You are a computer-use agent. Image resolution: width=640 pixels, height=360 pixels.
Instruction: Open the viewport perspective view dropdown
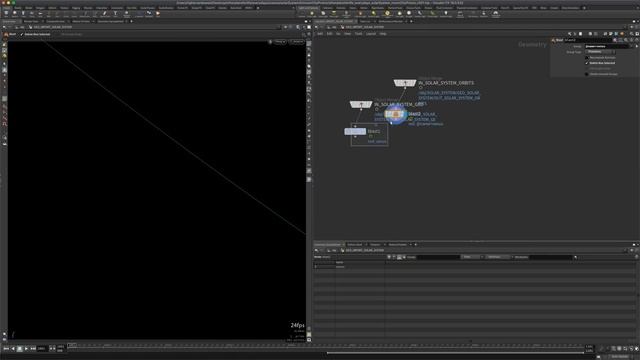280,42
